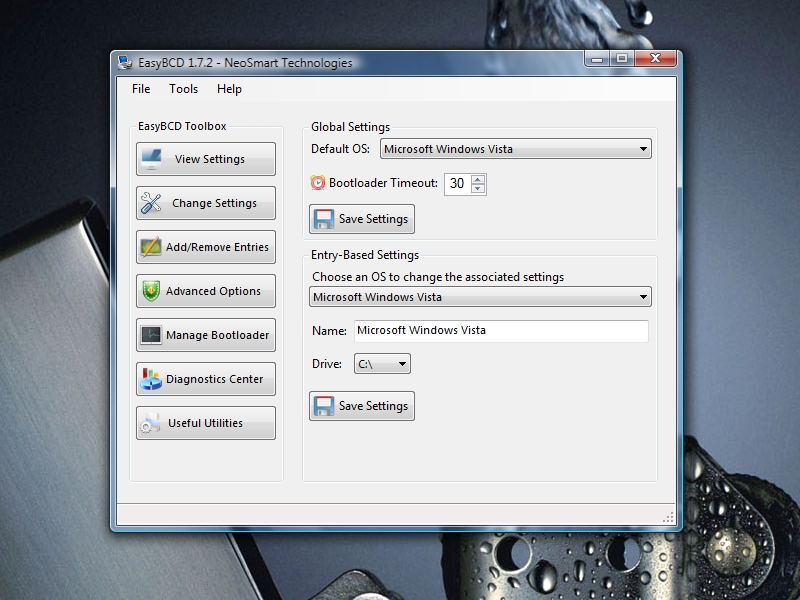Image resolution: width=800 pixels, height=600 pixels.
Task: Open the Tools menu
Action: coord(184,89)
